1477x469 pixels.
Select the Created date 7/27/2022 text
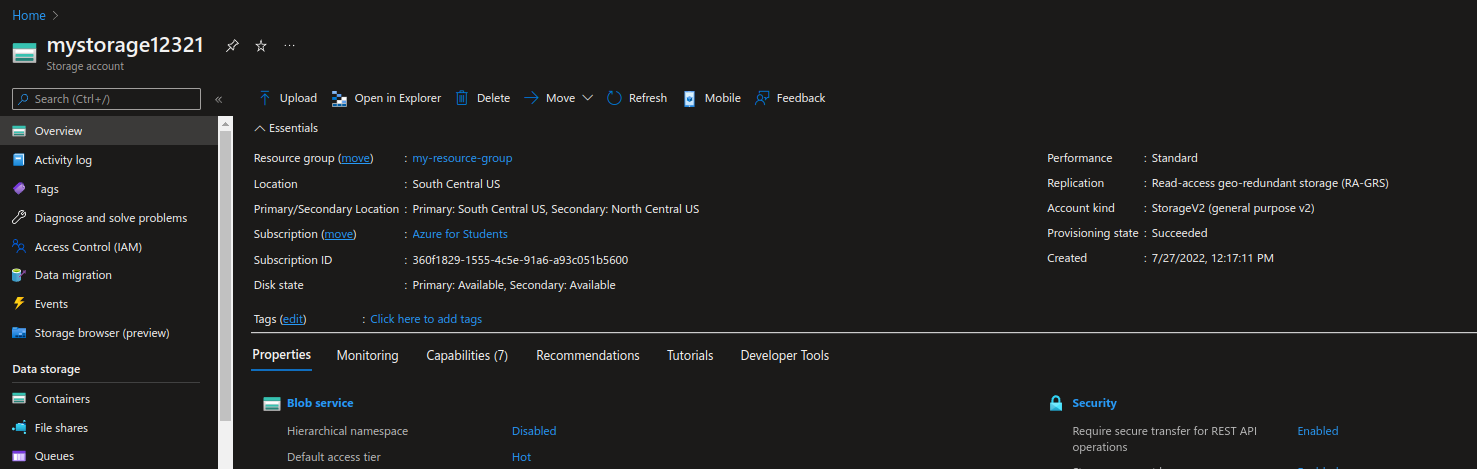point(1212,258)
